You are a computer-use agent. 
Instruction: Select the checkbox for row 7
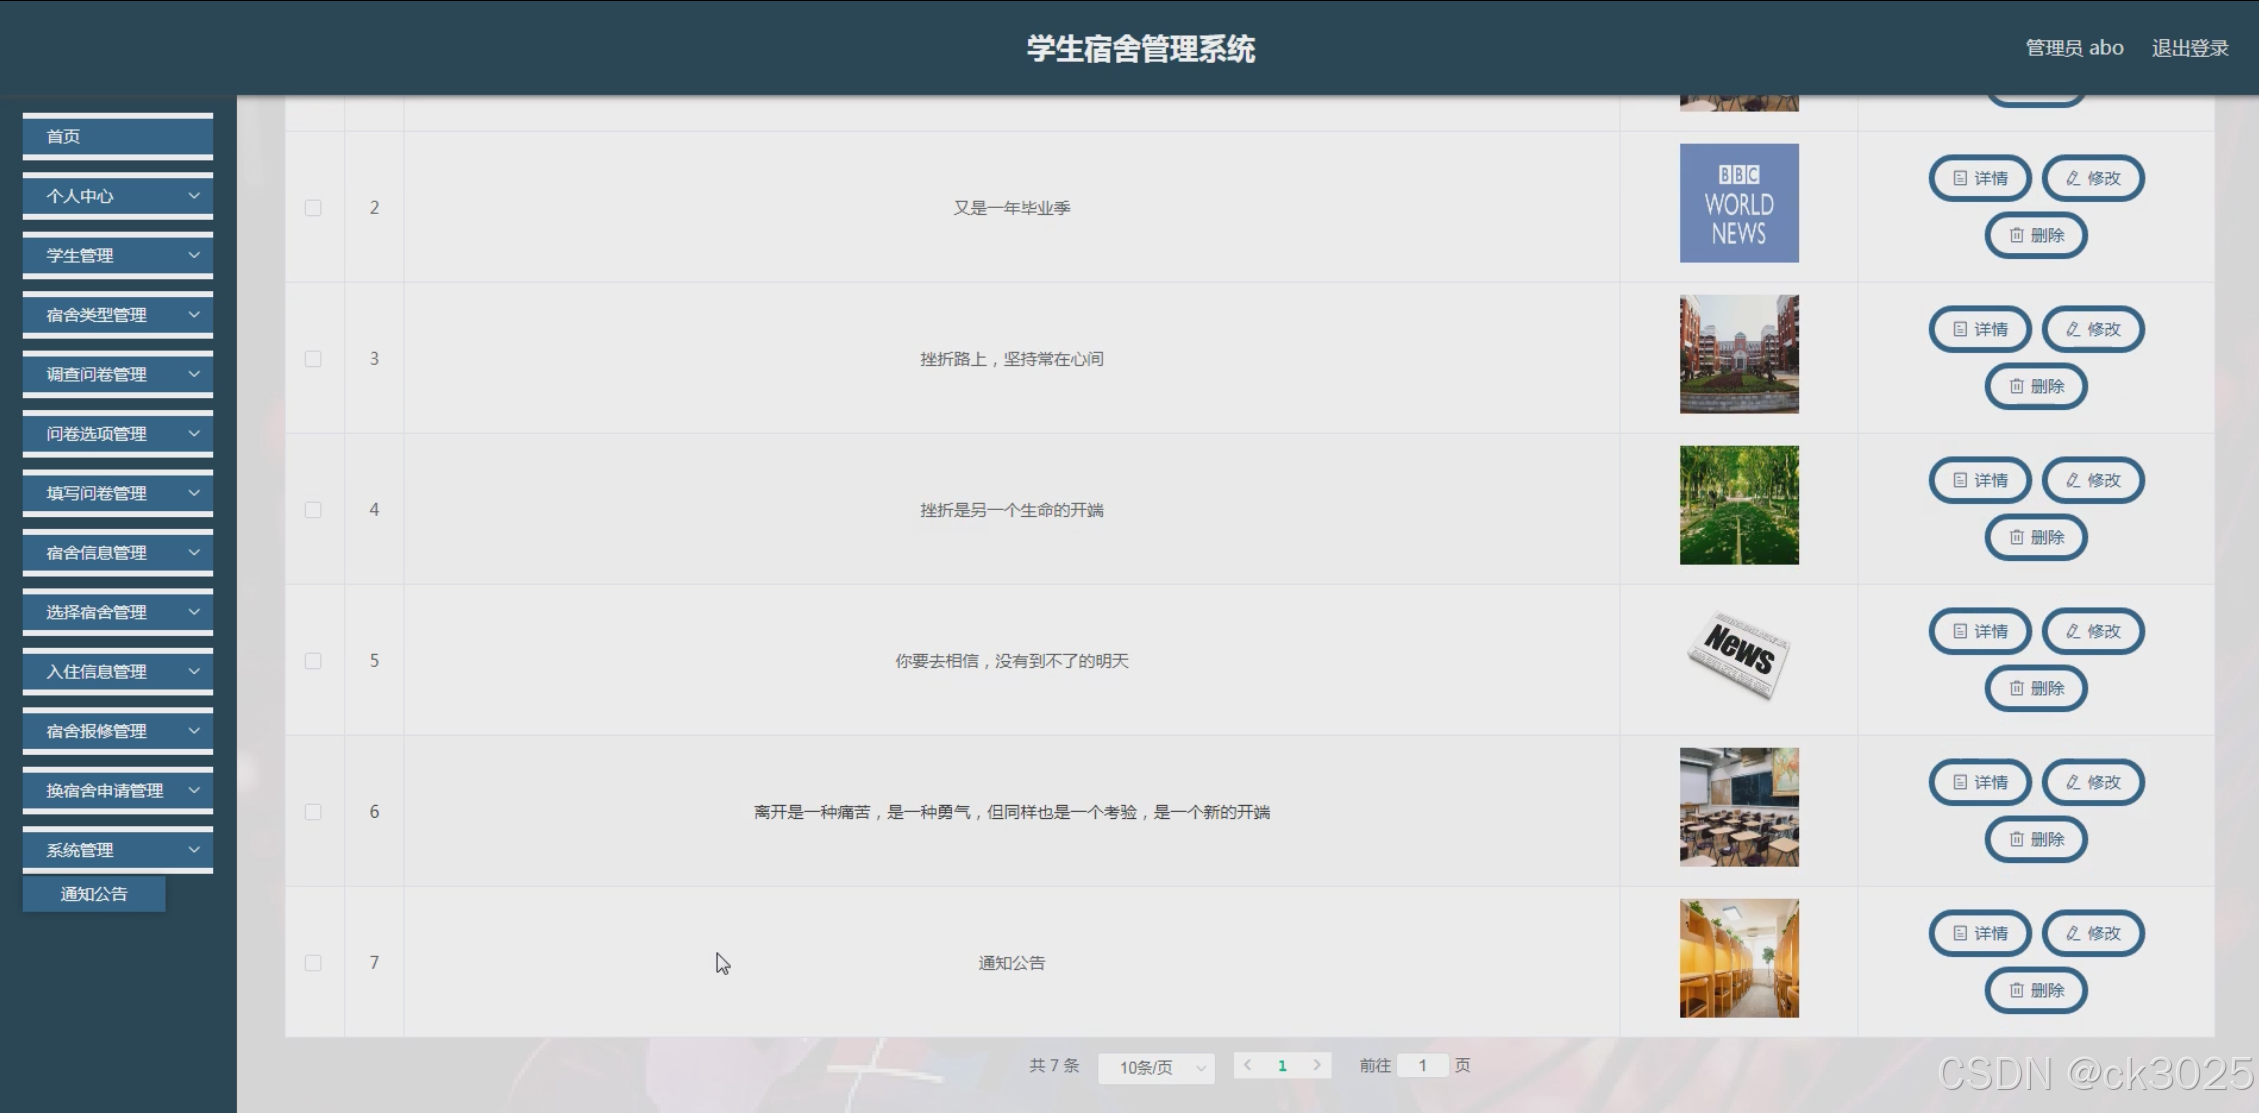(313, 963)
